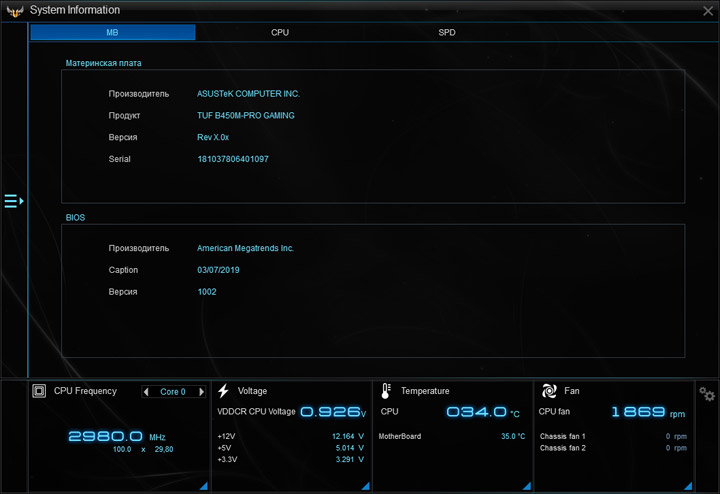Viewport: 720px width, 494px height.
Task: Click the multiplier value 29,80
Action: [164, 449]
